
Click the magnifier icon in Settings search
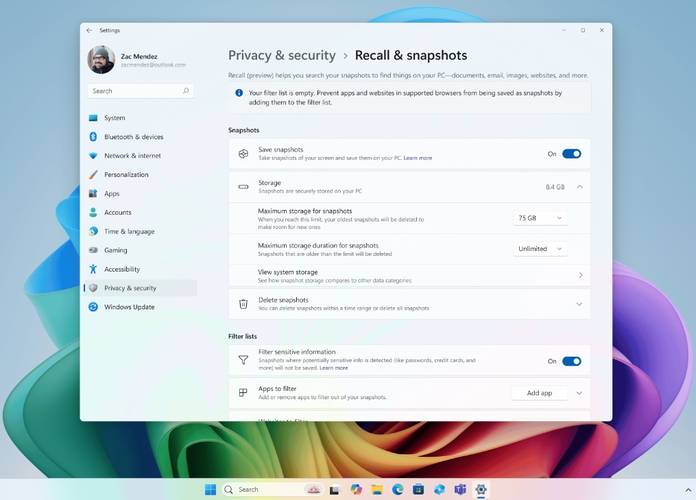coord(186,91)
